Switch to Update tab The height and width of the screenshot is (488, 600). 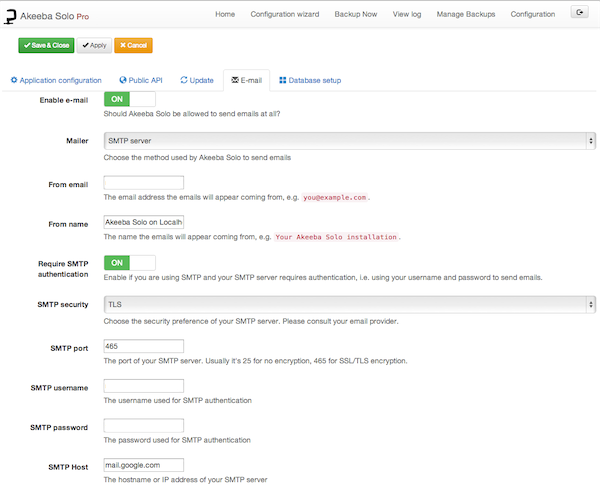pyautogui.click(x=197, y=80)
